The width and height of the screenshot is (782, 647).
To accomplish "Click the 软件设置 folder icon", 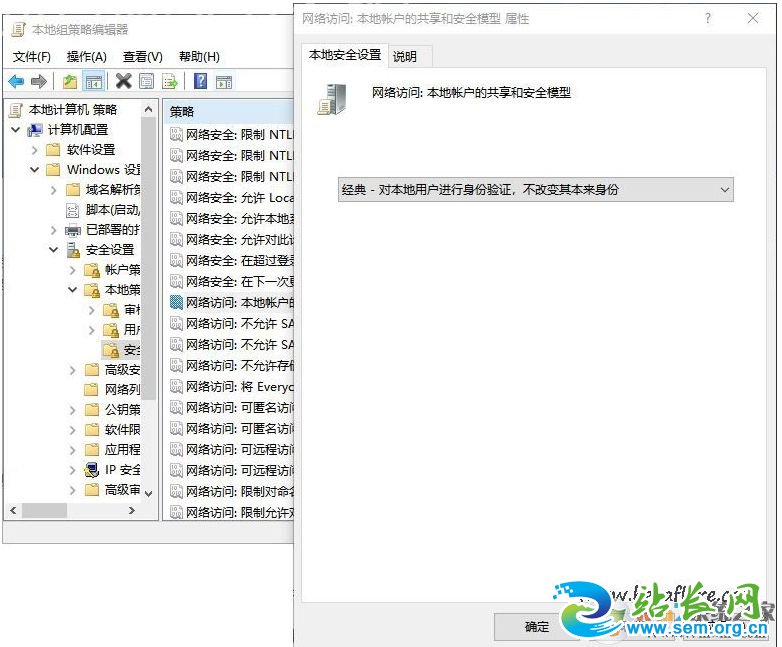I will coord(53,150).
